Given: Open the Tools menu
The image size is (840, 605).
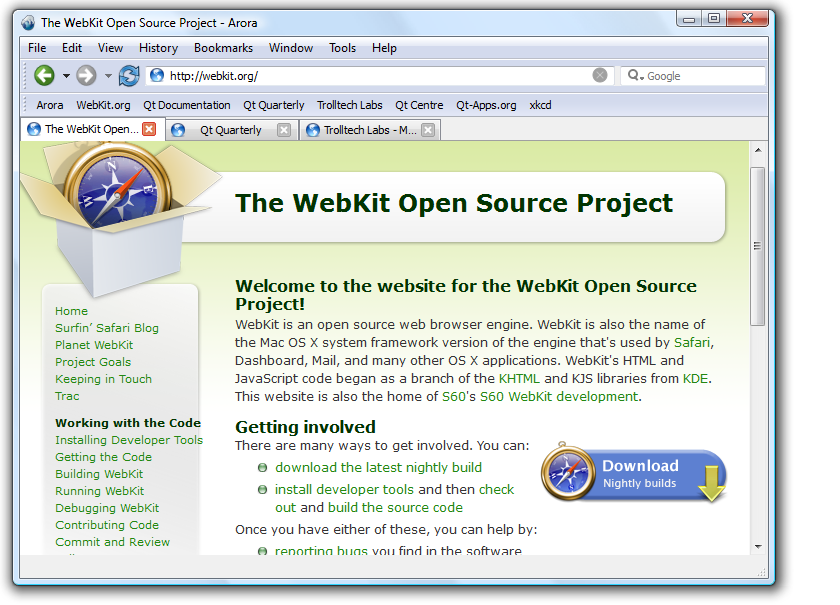Looking at the screenshot, I should point(342,48).
